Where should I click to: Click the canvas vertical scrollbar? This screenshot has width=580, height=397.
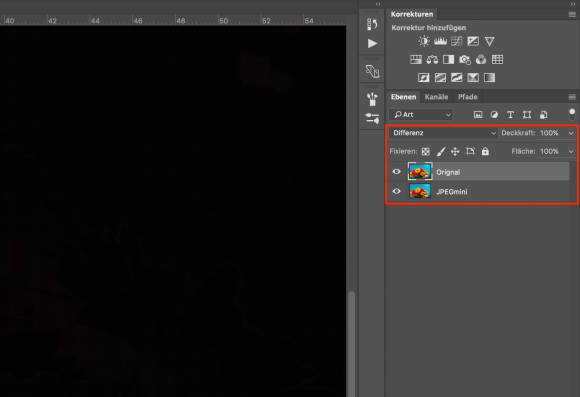point(351,344)
